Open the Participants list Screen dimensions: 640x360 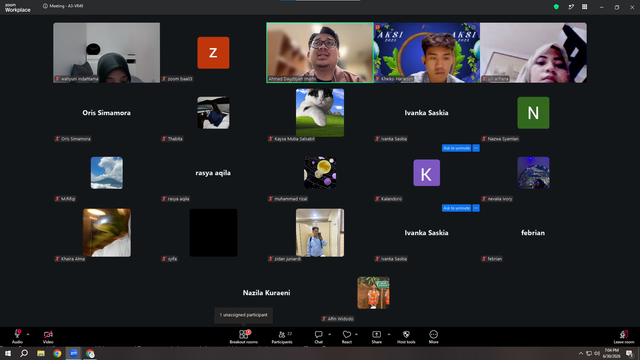point(282,337)
